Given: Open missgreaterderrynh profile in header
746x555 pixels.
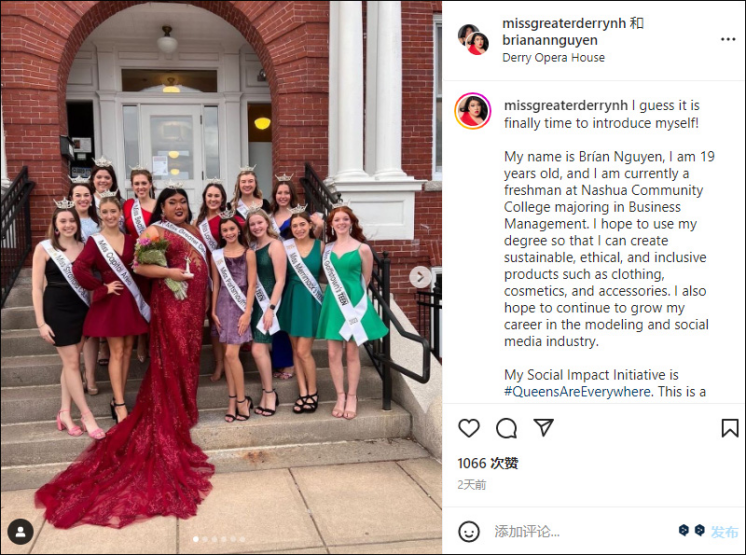Looking at the screenshot, I should [x=565, y=23].
